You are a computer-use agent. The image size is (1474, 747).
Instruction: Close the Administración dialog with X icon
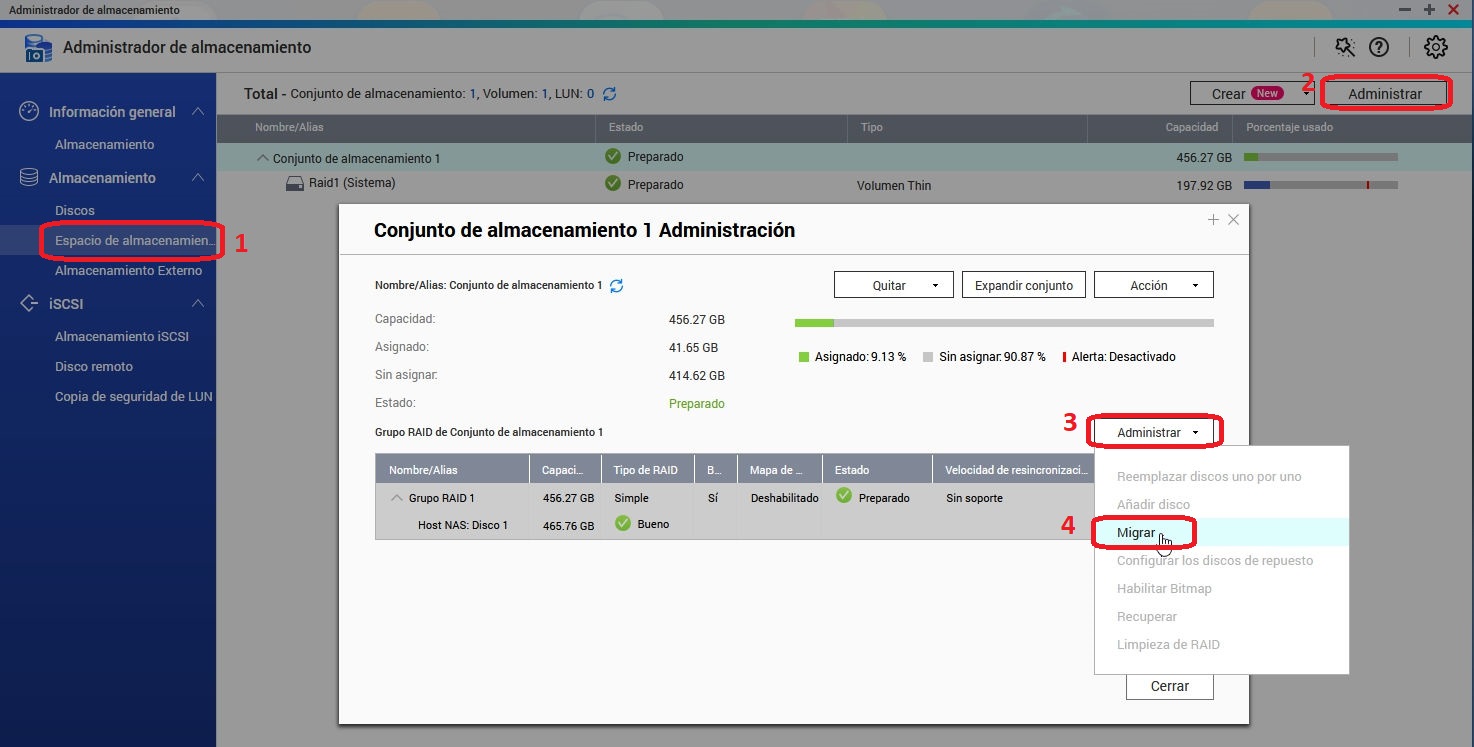1233,220
